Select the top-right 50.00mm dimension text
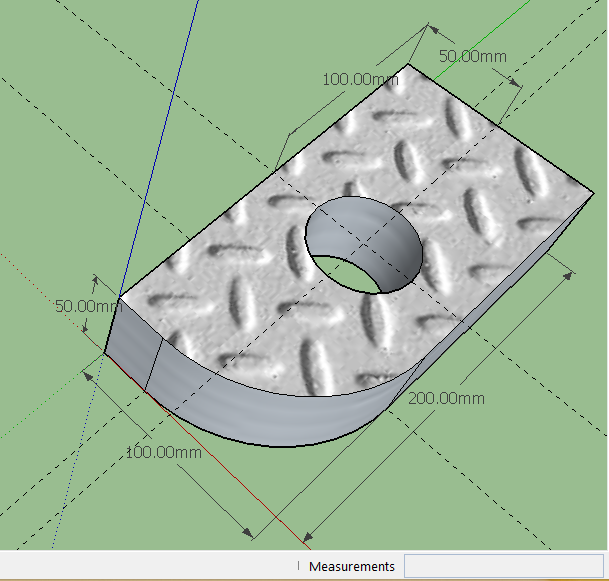The image size is (609, 581). tap(475, 56)
